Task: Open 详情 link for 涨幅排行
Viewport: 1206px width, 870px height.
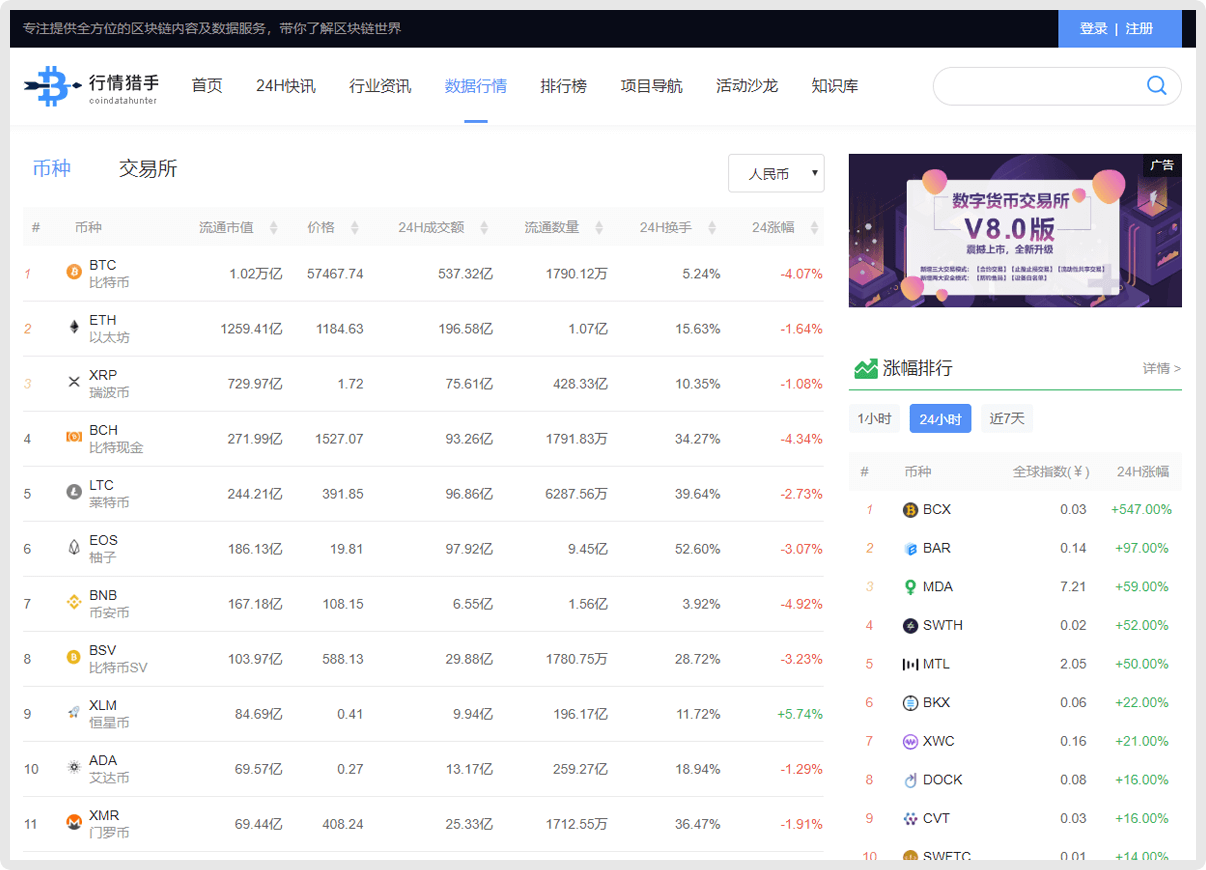Action: 1161,368
